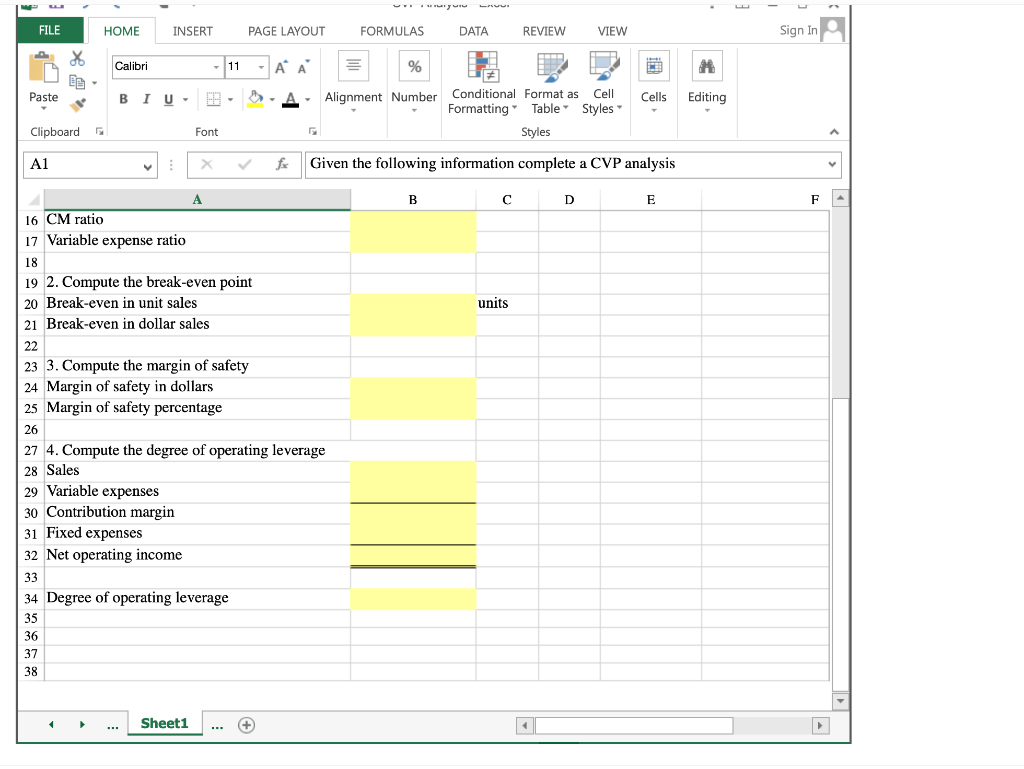The width and height of the screenshot is (1024, 769).
Task: Click Sign In link
Action: point(798,30)
